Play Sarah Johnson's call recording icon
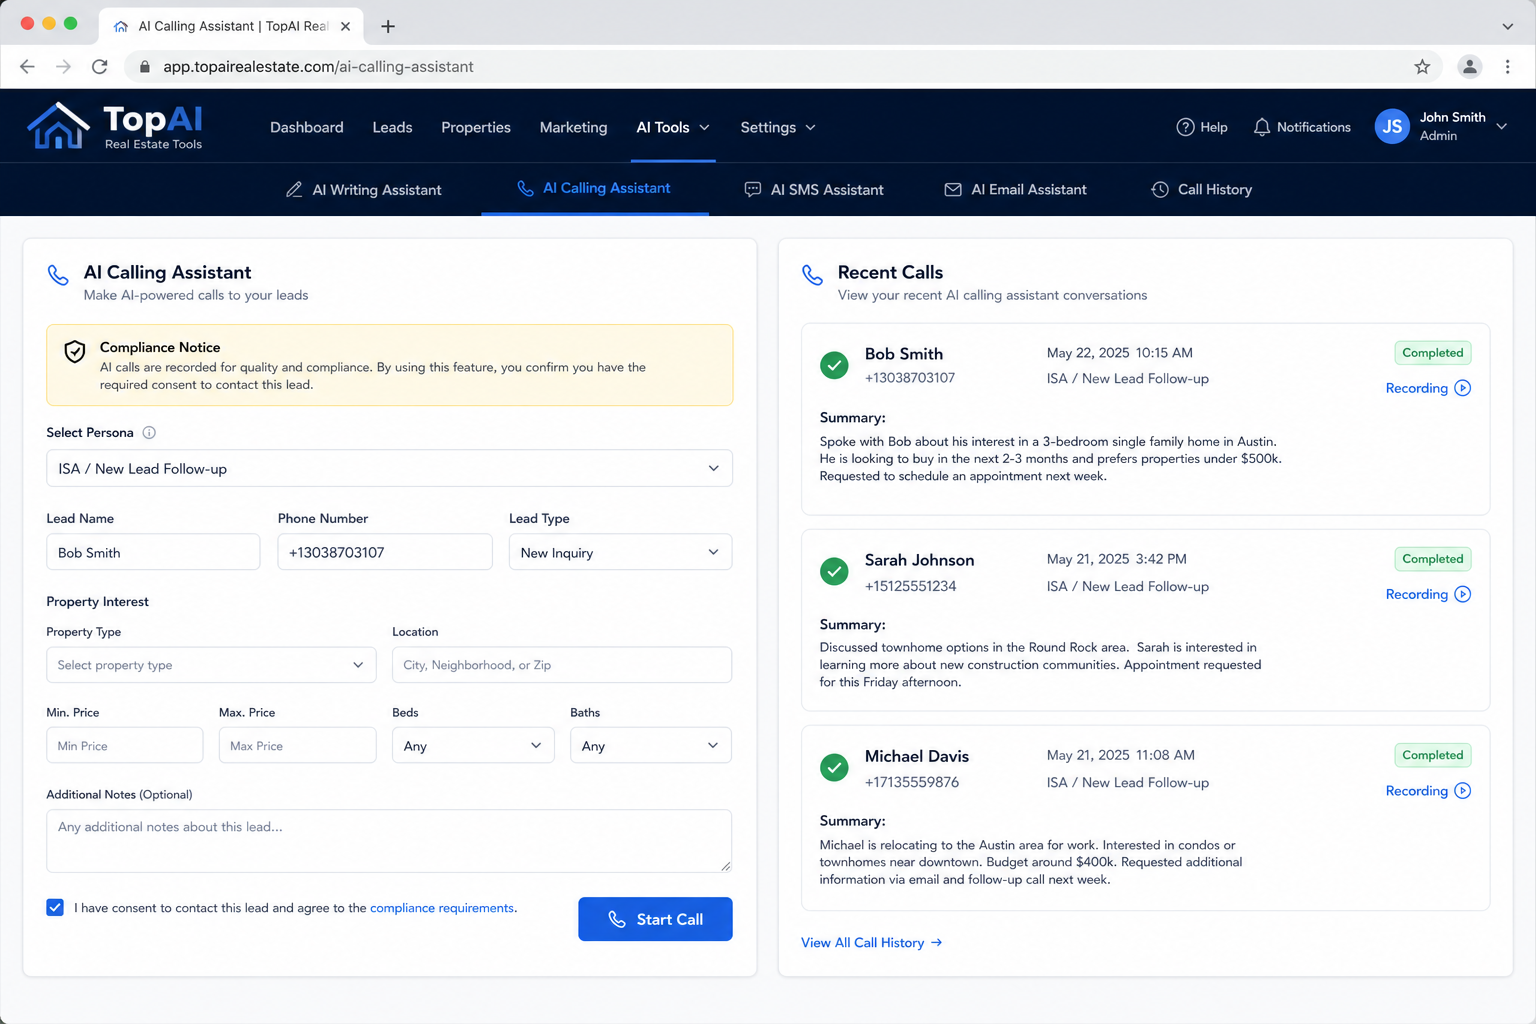Screen dimensions: 1536x1024 click(x=1462, y=594)
